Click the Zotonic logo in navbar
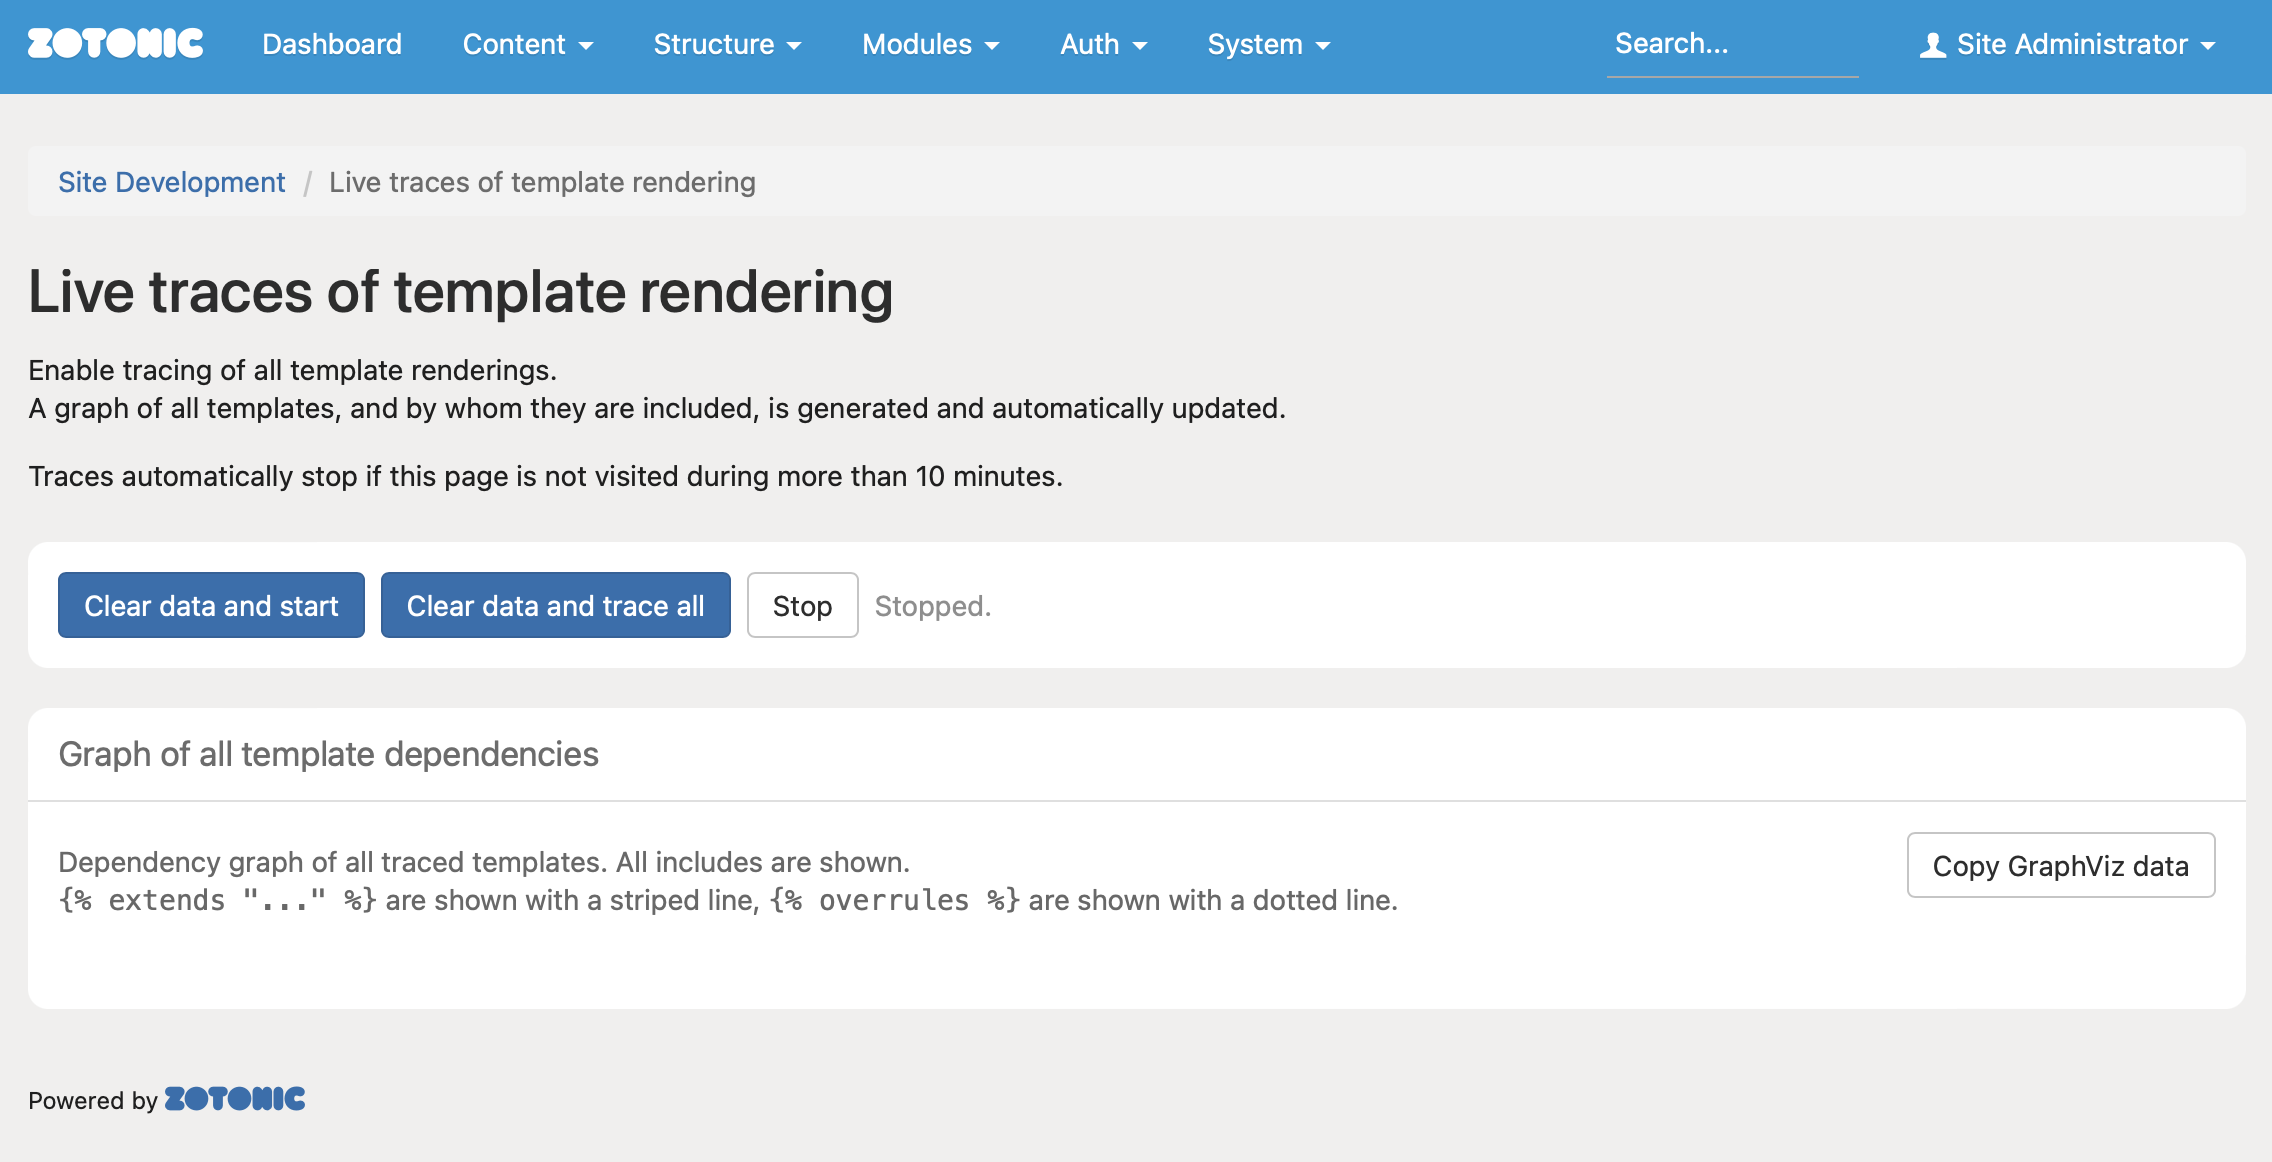The image size is (2272, 1162). pyautogui.click(x=115, y=44)
